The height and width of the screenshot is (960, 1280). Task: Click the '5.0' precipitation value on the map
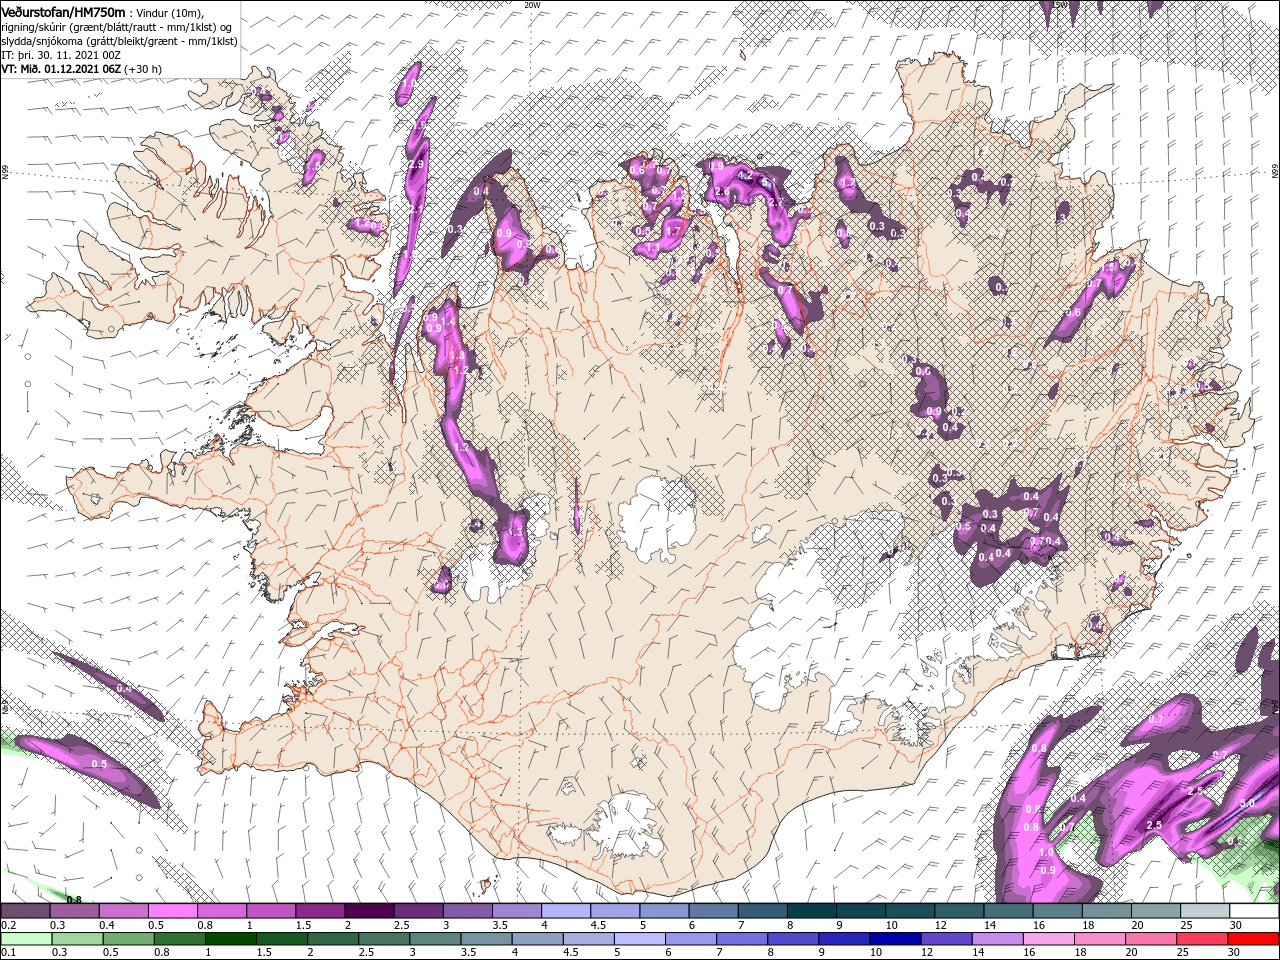point(1247,804)
